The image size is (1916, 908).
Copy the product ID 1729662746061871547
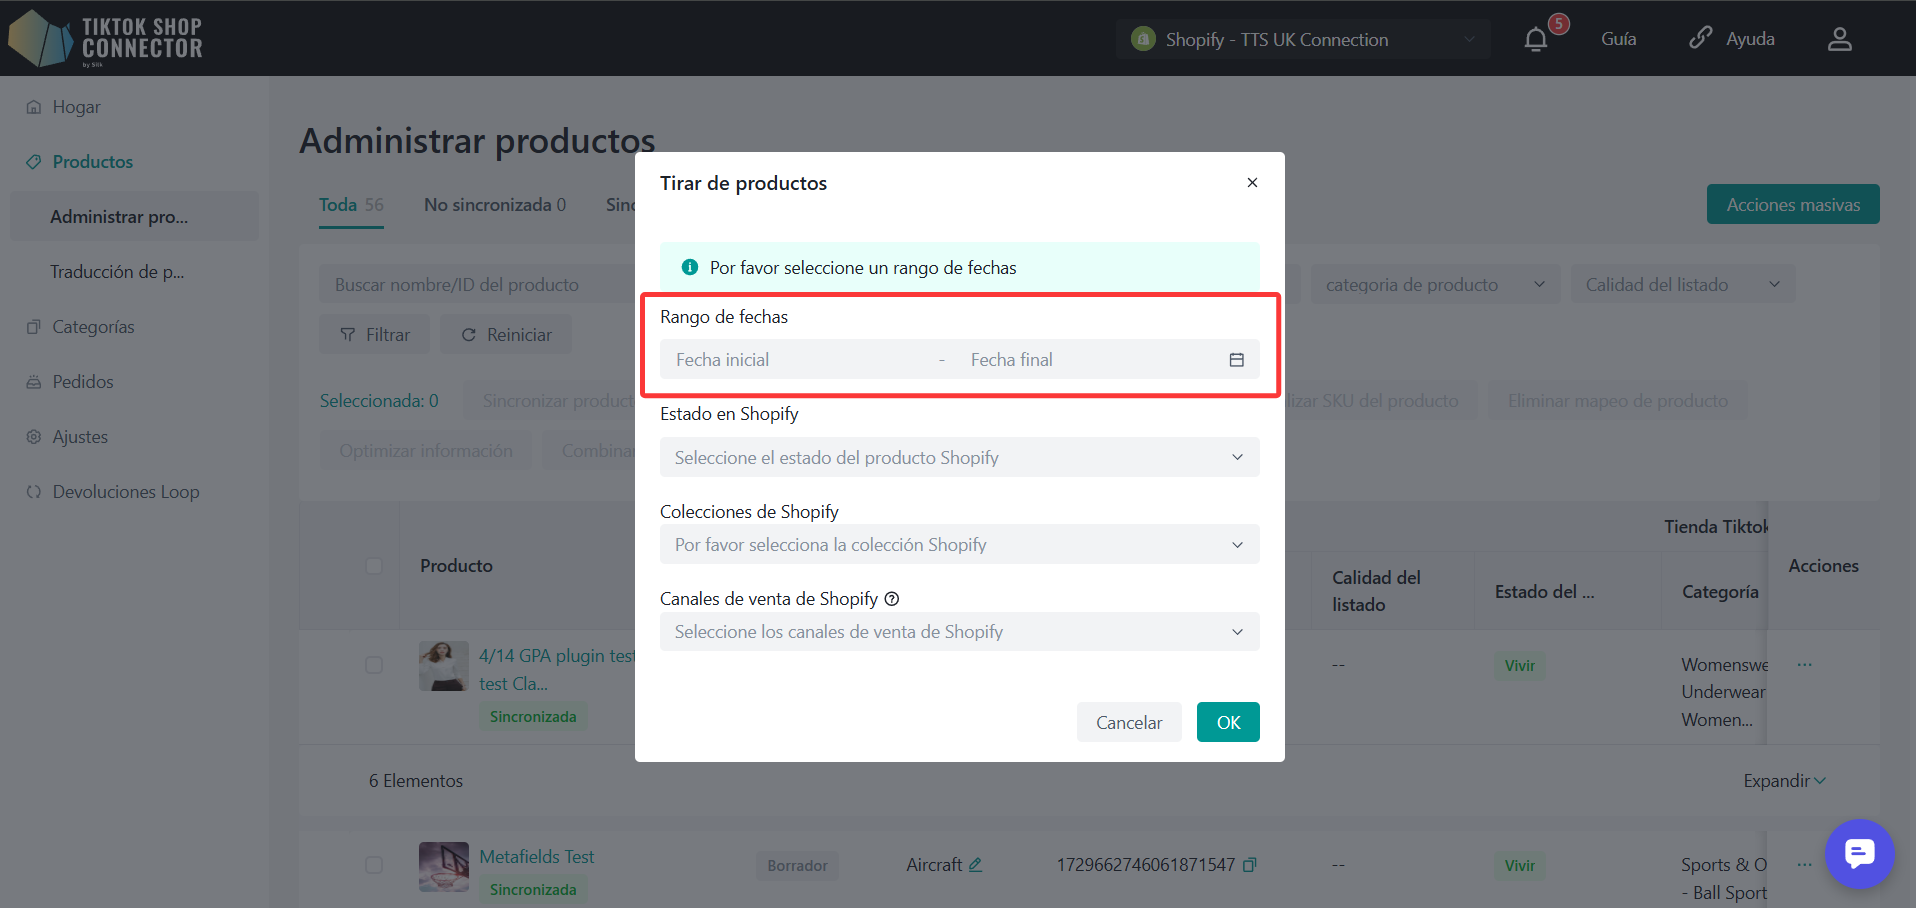point(1249,865)
